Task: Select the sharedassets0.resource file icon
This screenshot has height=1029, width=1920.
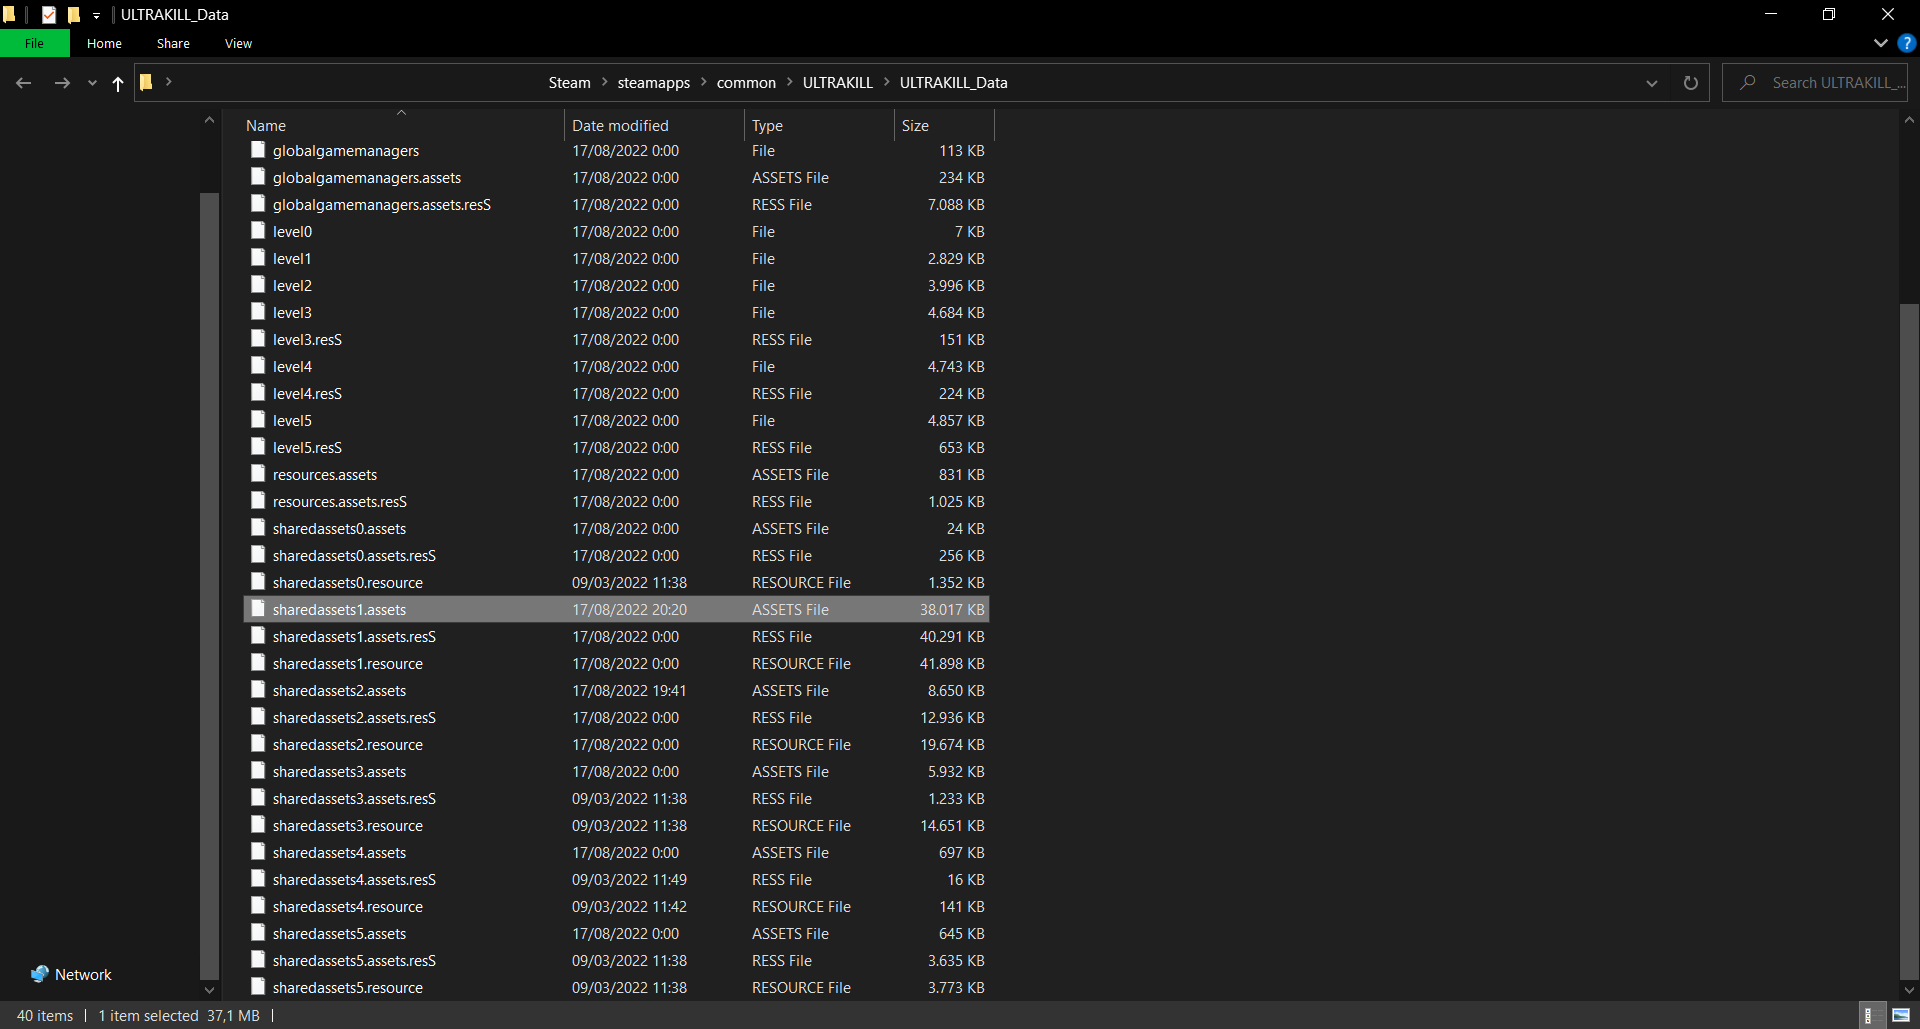Action: coord(258,582)
